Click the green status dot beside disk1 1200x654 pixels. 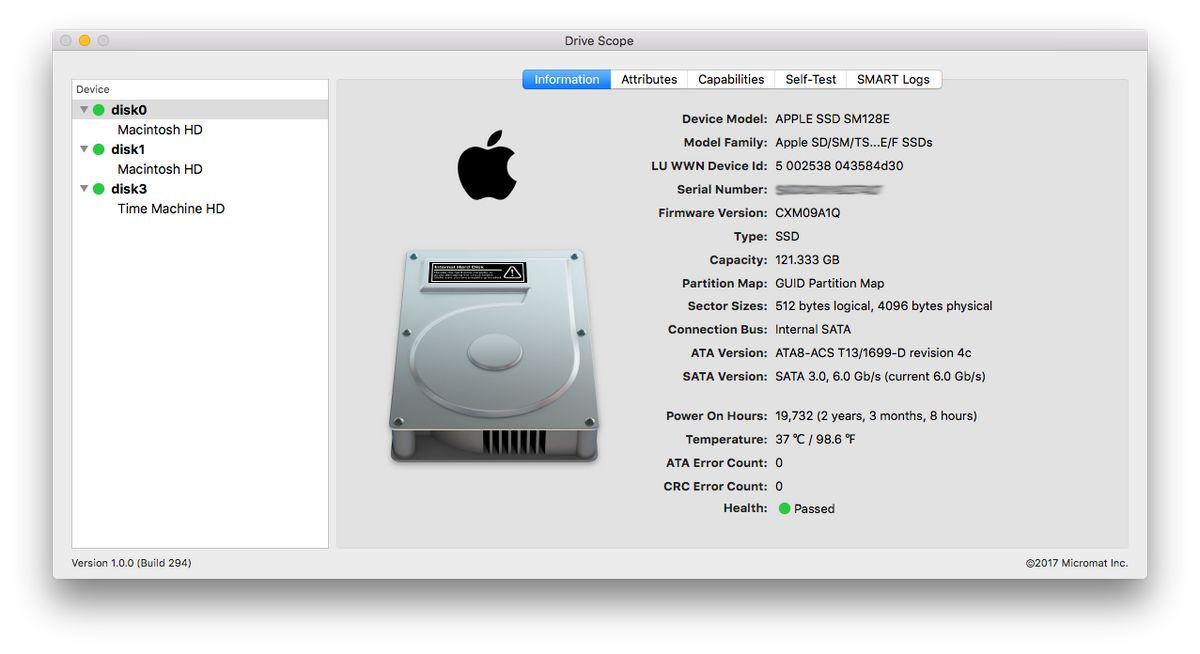[x=98, y=149]
